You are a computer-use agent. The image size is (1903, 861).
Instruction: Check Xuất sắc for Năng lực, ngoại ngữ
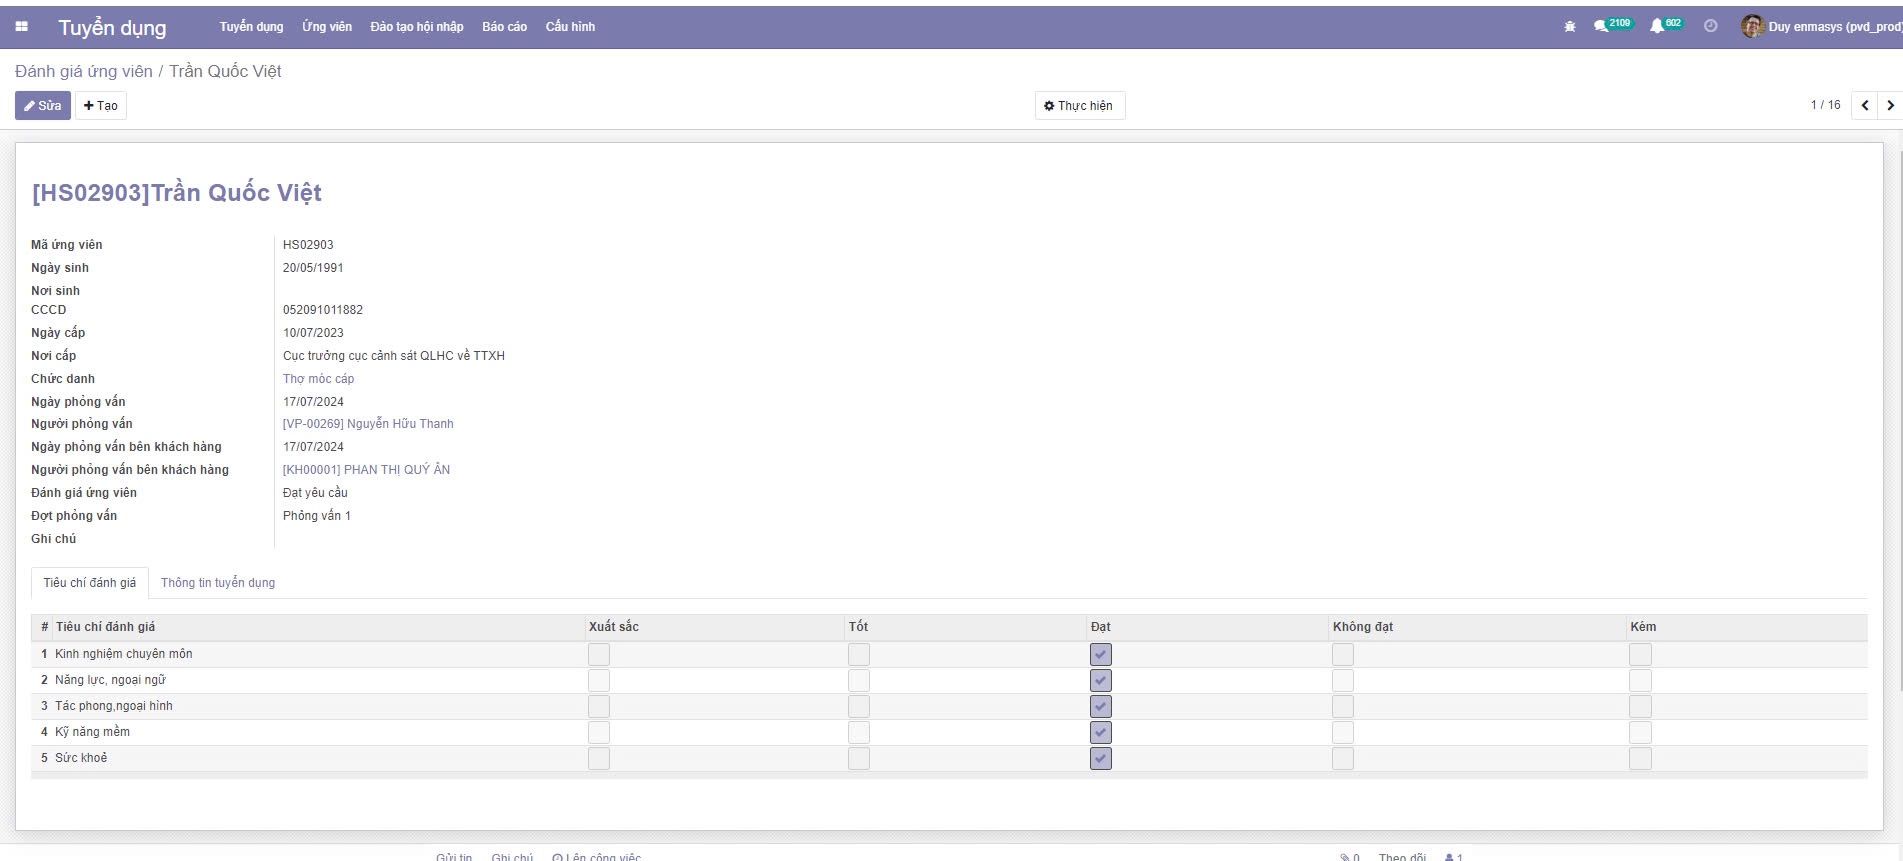coord(599,681)
